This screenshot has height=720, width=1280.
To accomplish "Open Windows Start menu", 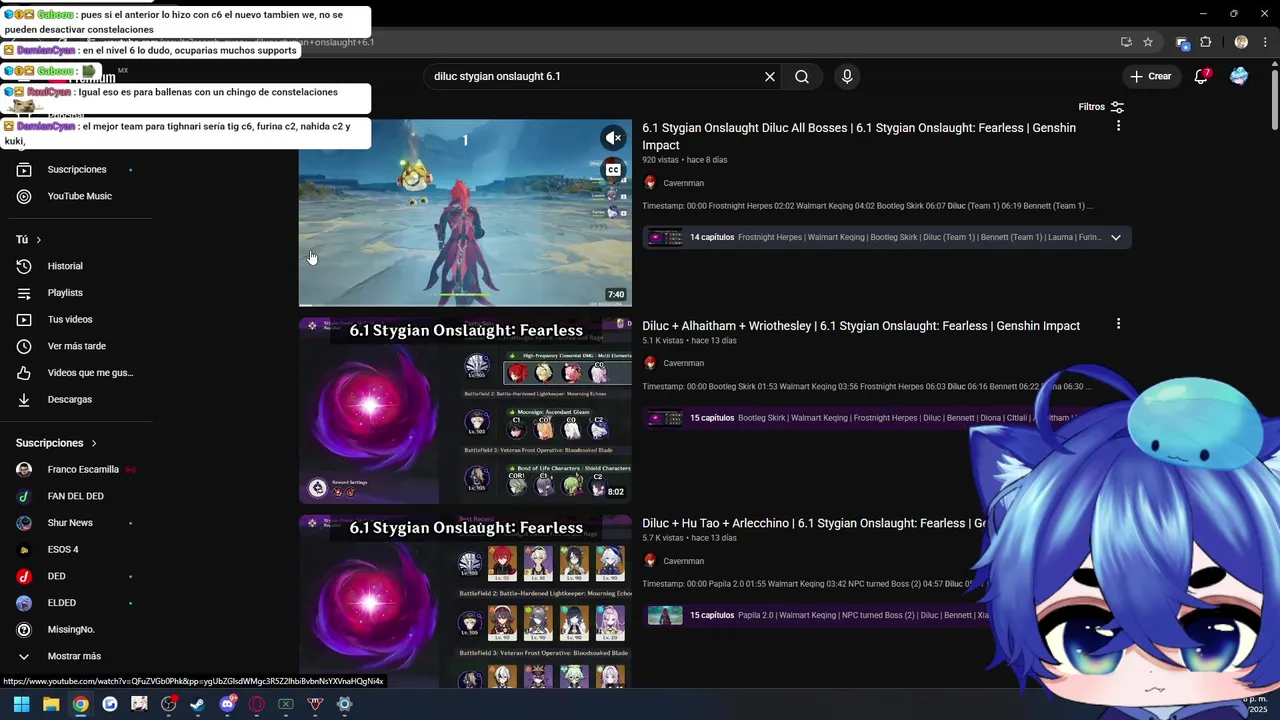I will (21, 704).
